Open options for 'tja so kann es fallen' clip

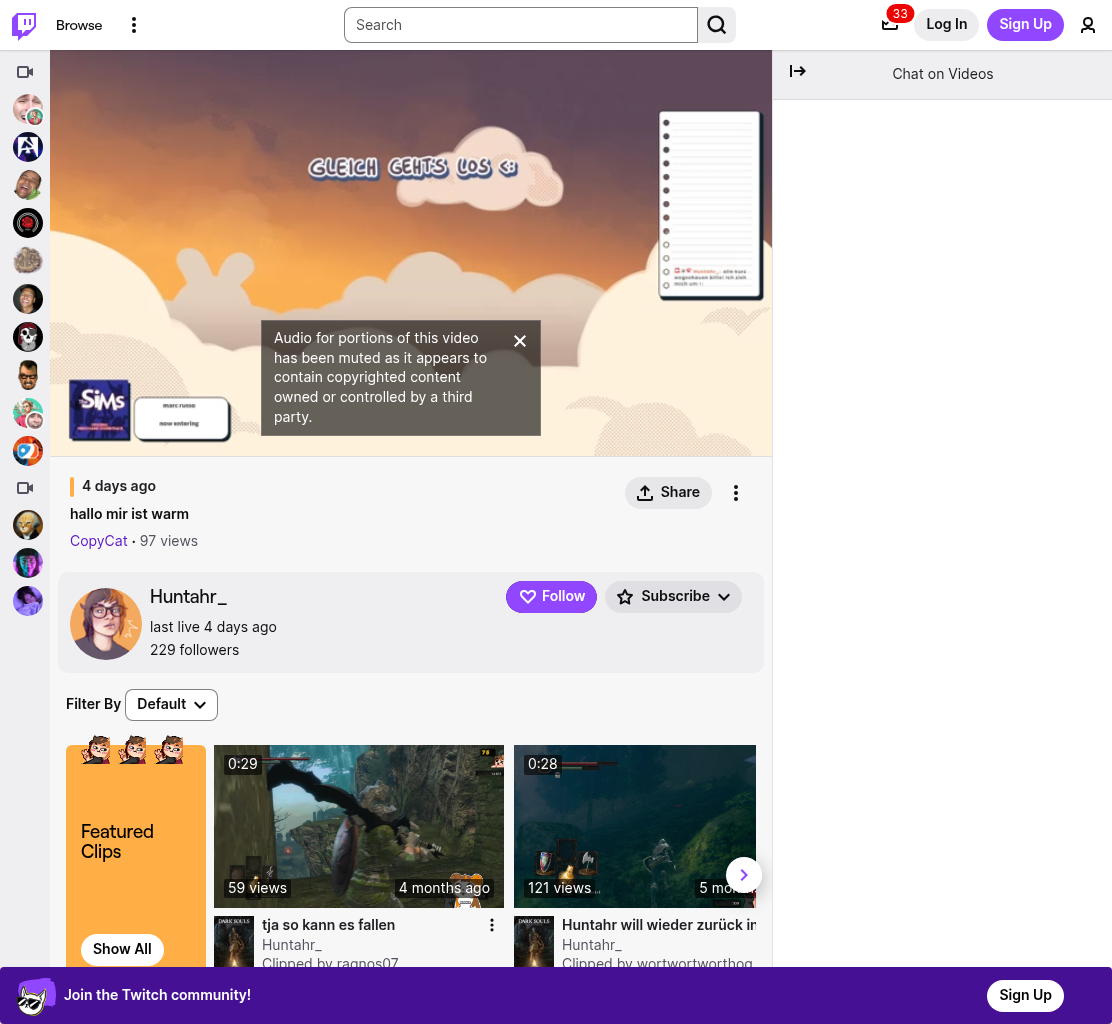491,925
